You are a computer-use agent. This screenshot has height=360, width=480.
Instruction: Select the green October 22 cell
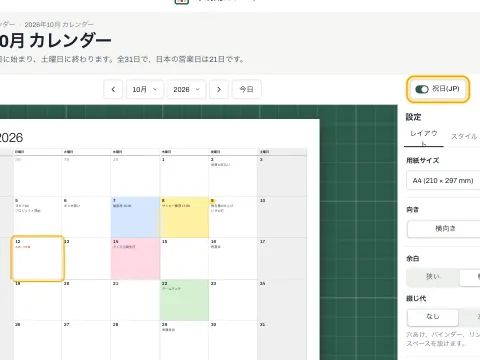[184, 300]
